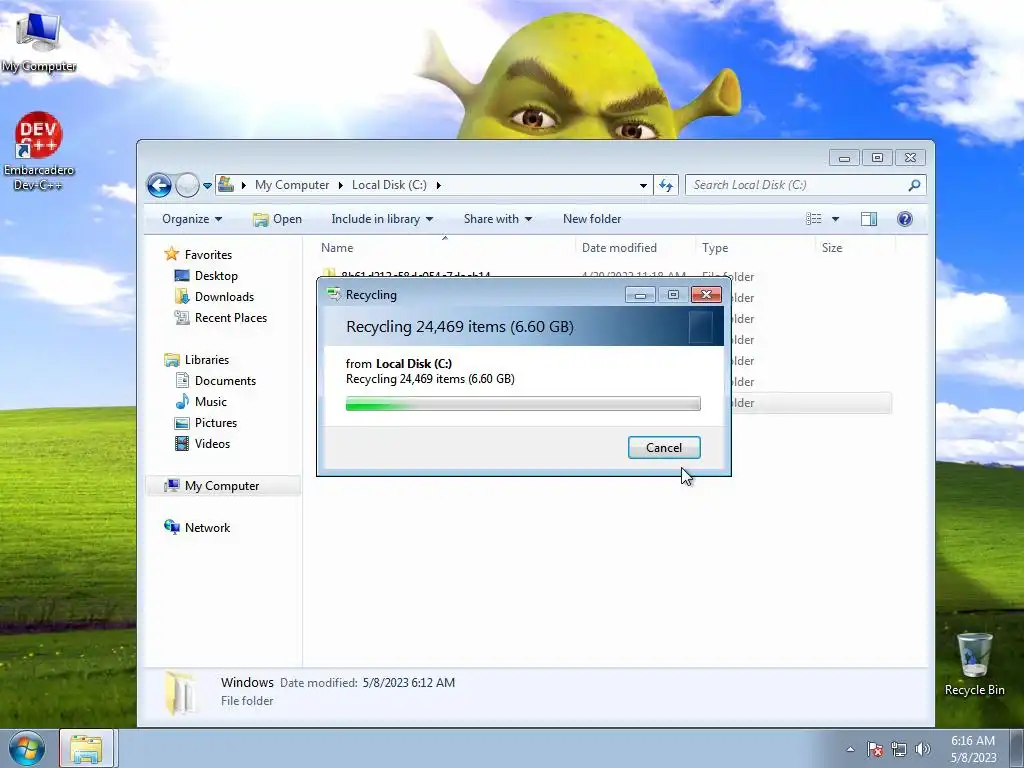Image resolution: width=1024 pixels, height=768 pixels.
Task: Refresh the Local Disk (C:) folder view
Action: click(x=666, y=185)
